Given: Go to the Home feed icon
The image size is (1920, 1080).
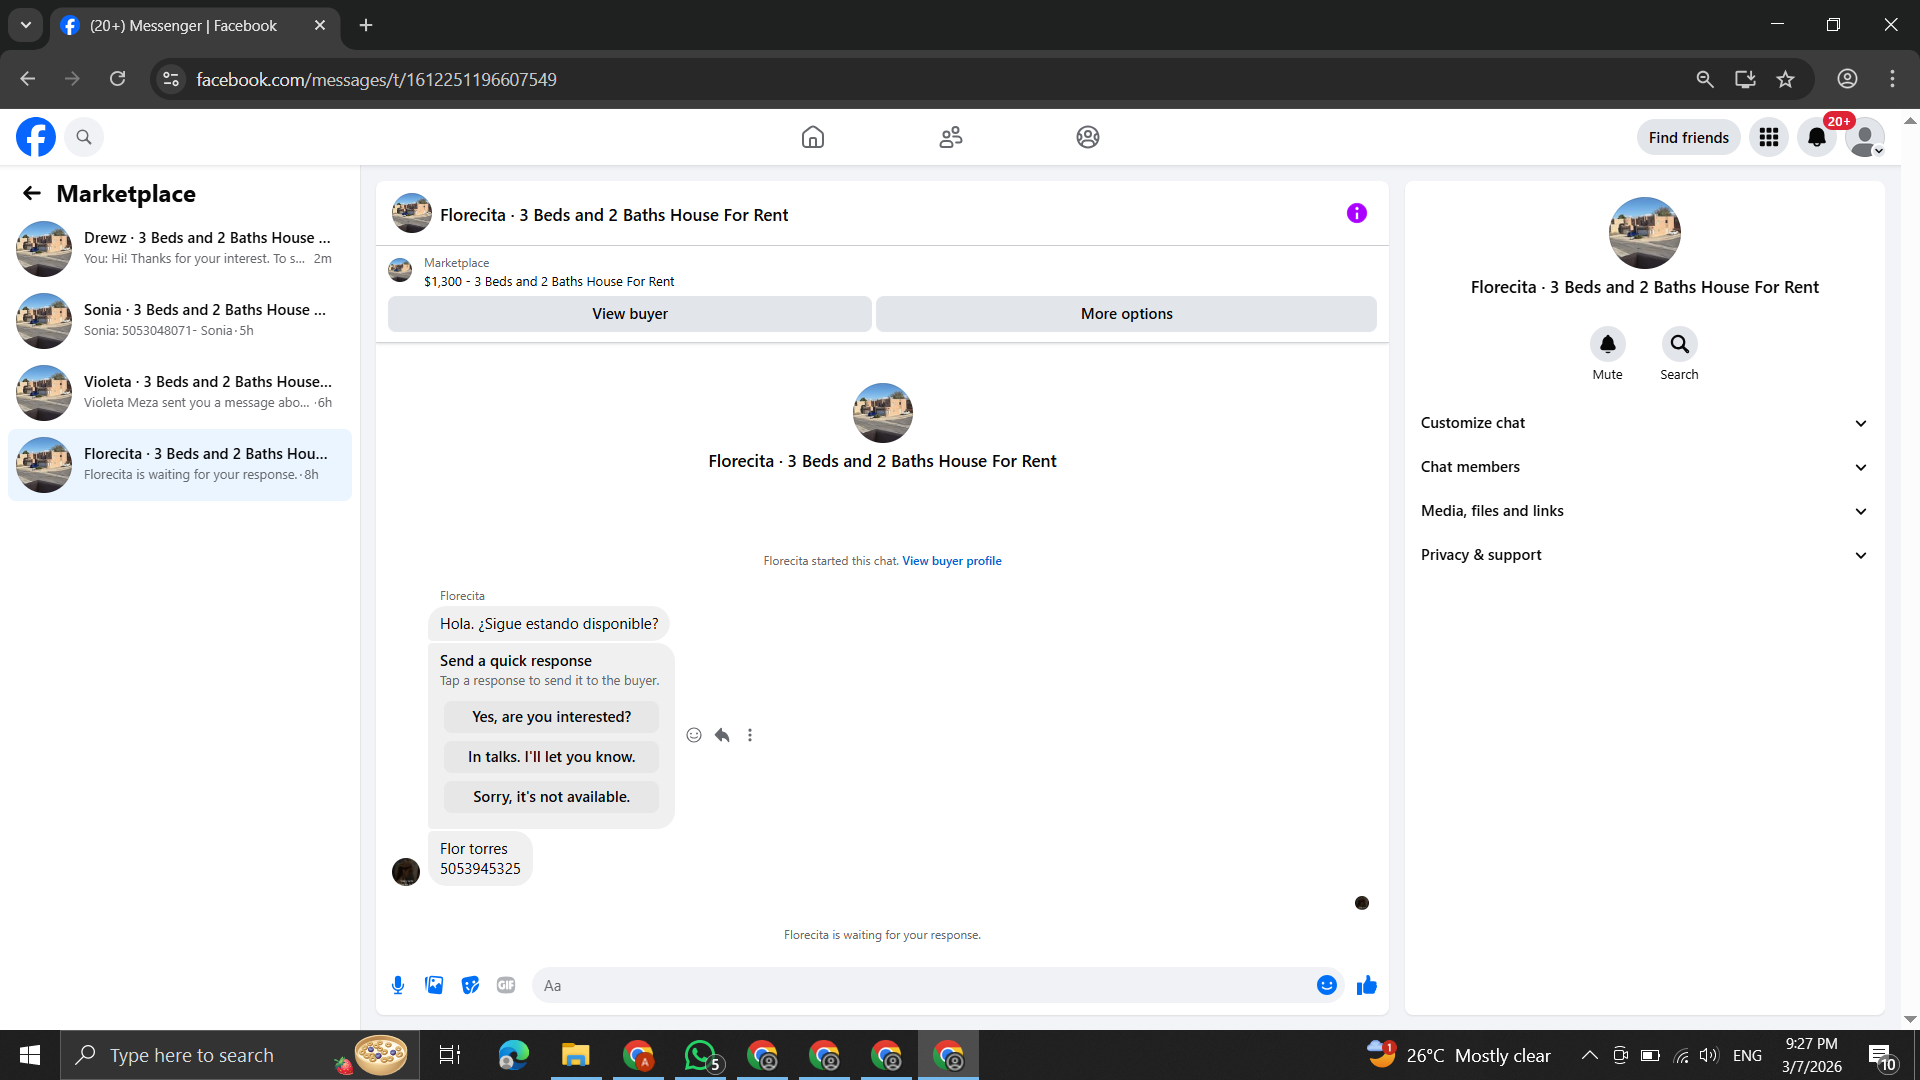Looking at the screenshot, I should pyautogui.click(x=813, y=137).
